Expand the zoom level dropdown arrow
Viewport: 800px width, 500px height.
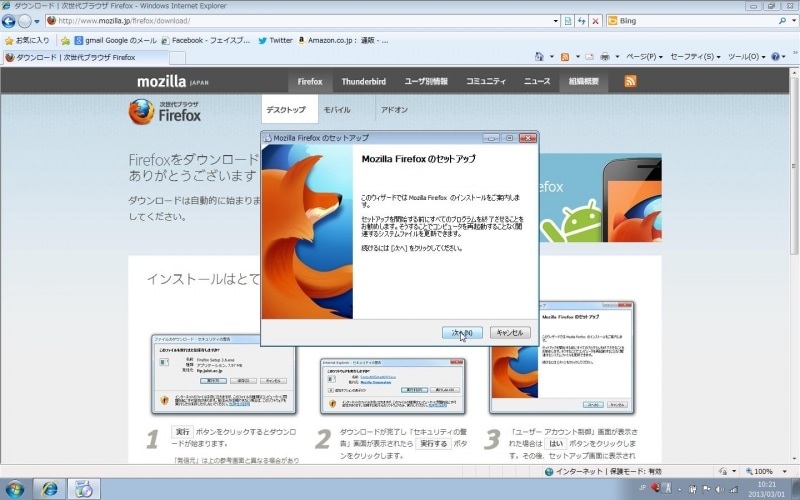(785, 471)
